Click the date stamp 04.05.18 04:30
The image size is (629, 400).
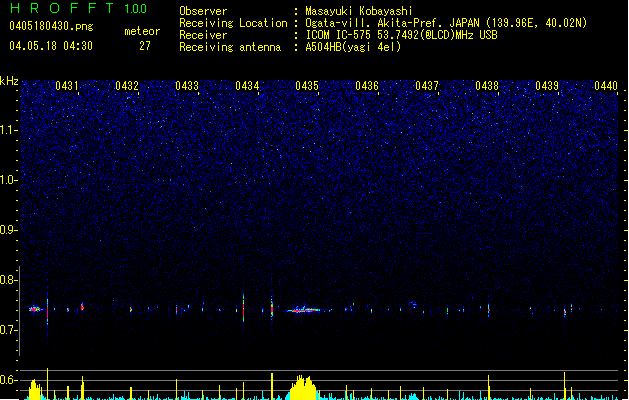[x=51, y=46]
